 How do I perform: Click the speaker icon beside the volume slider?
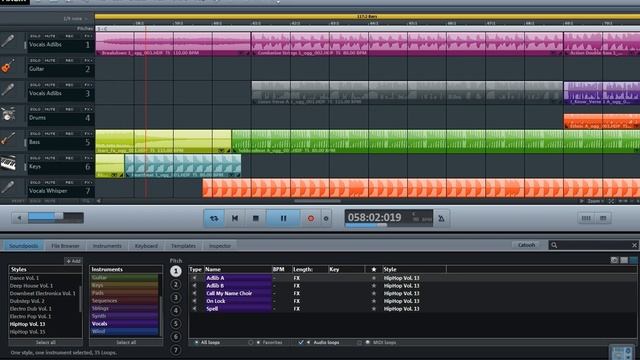(19, 218)
